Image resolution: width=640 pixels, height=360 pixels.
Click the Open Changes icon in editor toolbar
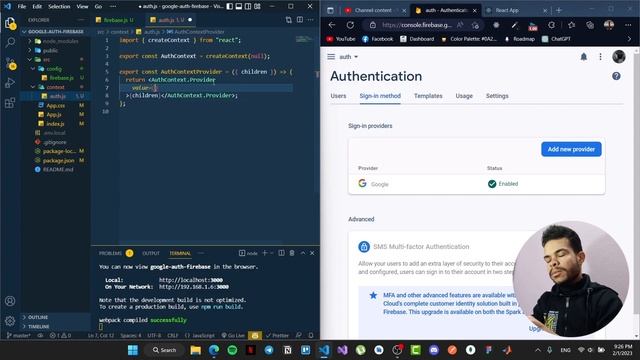[289, 20]
